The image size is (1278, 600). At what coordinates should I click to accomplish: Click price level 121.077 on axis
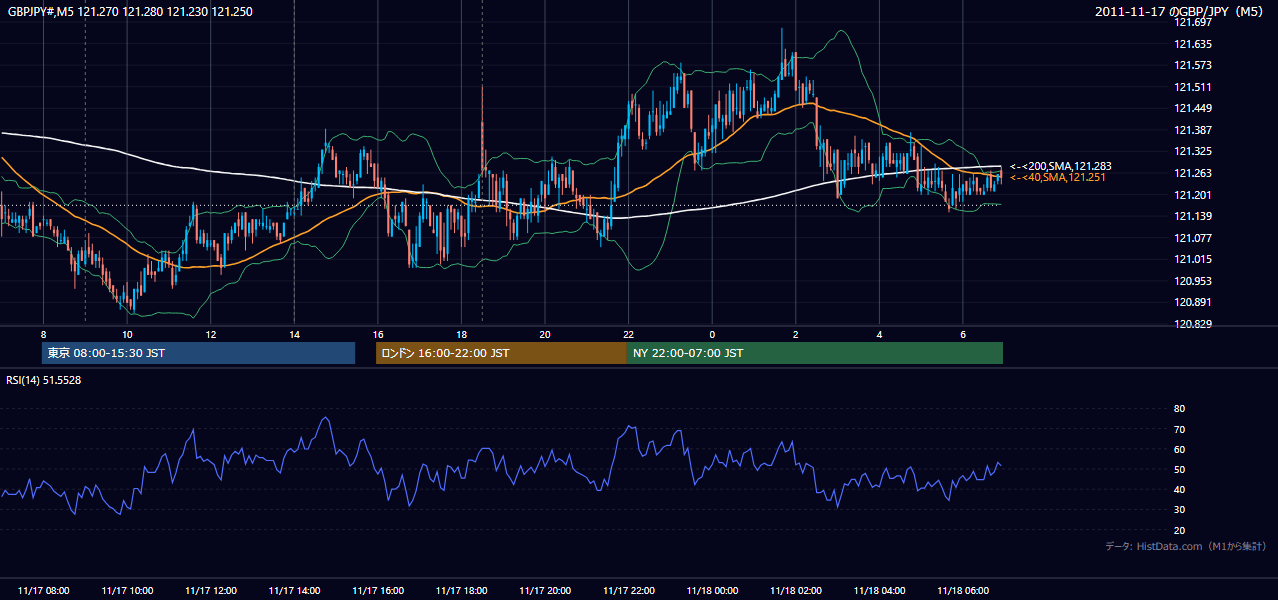click(x=1194, y=238)
